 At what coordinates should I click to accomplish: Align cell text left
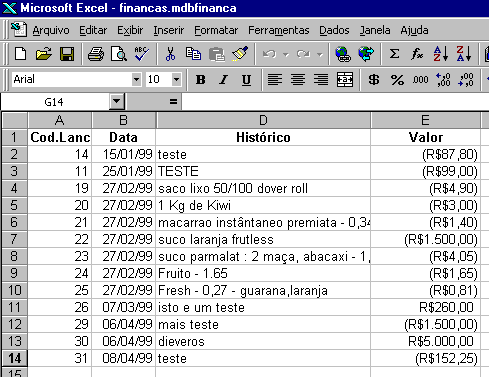(x=275, y=80)
